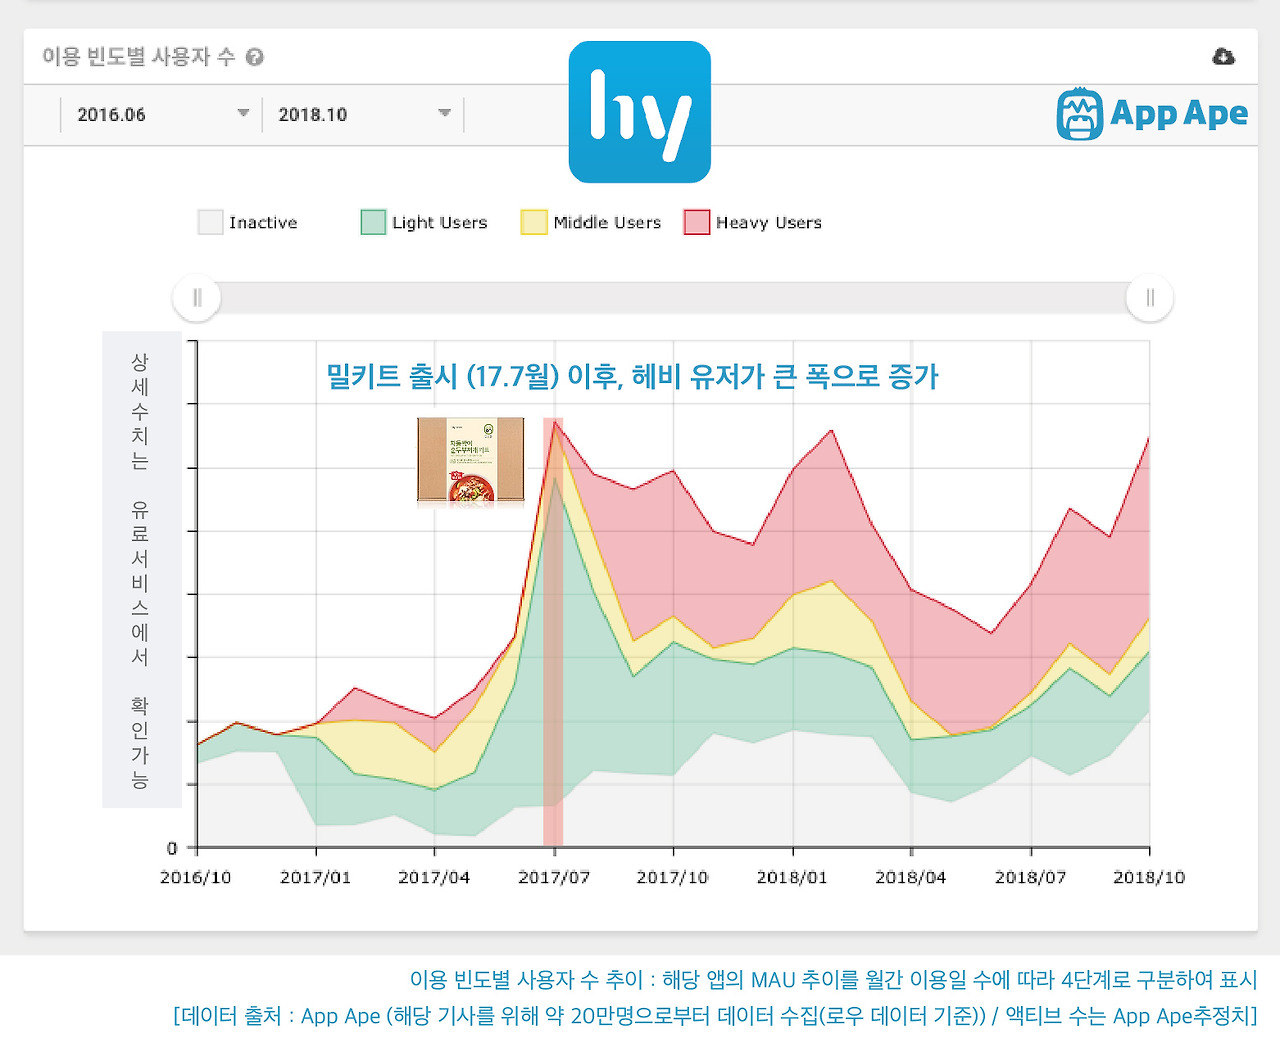The image size is (1280, 1043).
Task: Click the red July 2017 highlight bar
Action: 553,632
